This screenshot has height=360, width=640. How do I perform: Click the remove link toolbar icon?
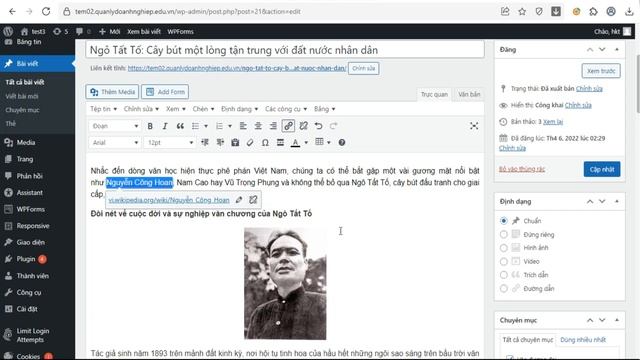point(303,126)
